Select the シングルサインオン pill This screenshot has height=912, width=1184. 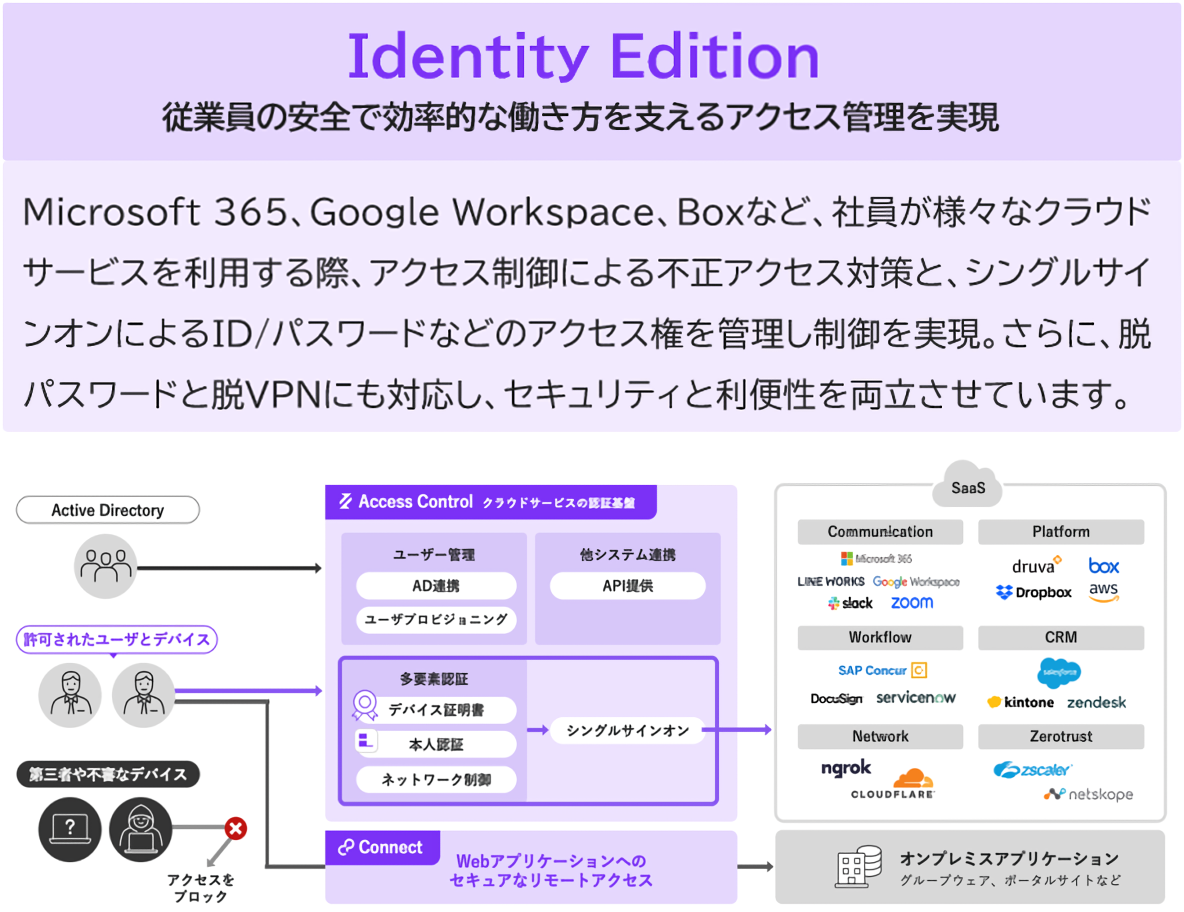pos(627,730)
